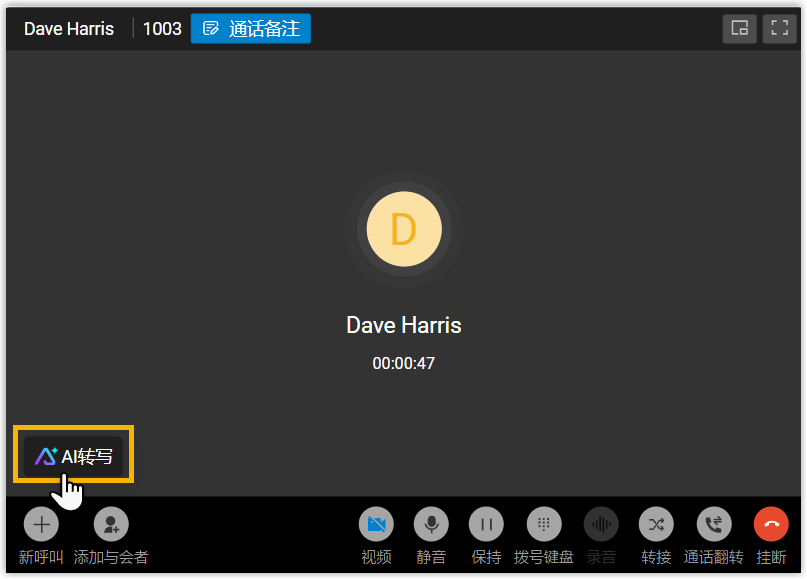The height and width of the screenshot is (579, 807).
Task: Toggle the 视频 camera on
Action: coord(376,524)
